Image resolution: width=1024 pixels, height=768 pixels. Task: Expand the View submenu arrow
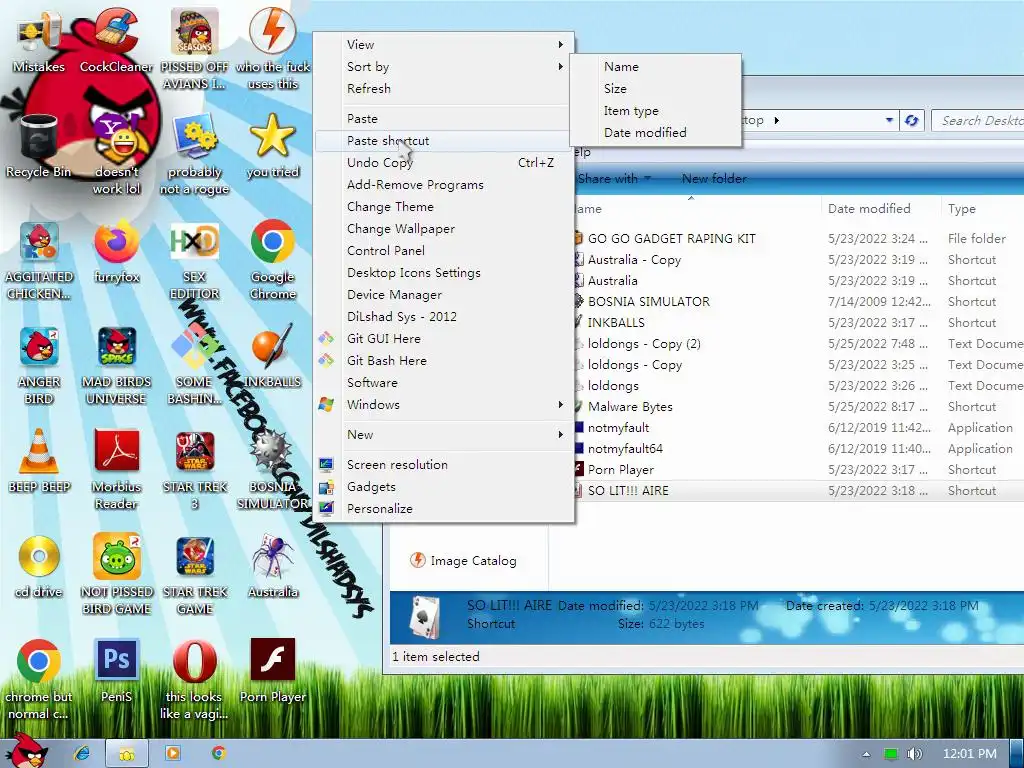(x=560, y=44)
